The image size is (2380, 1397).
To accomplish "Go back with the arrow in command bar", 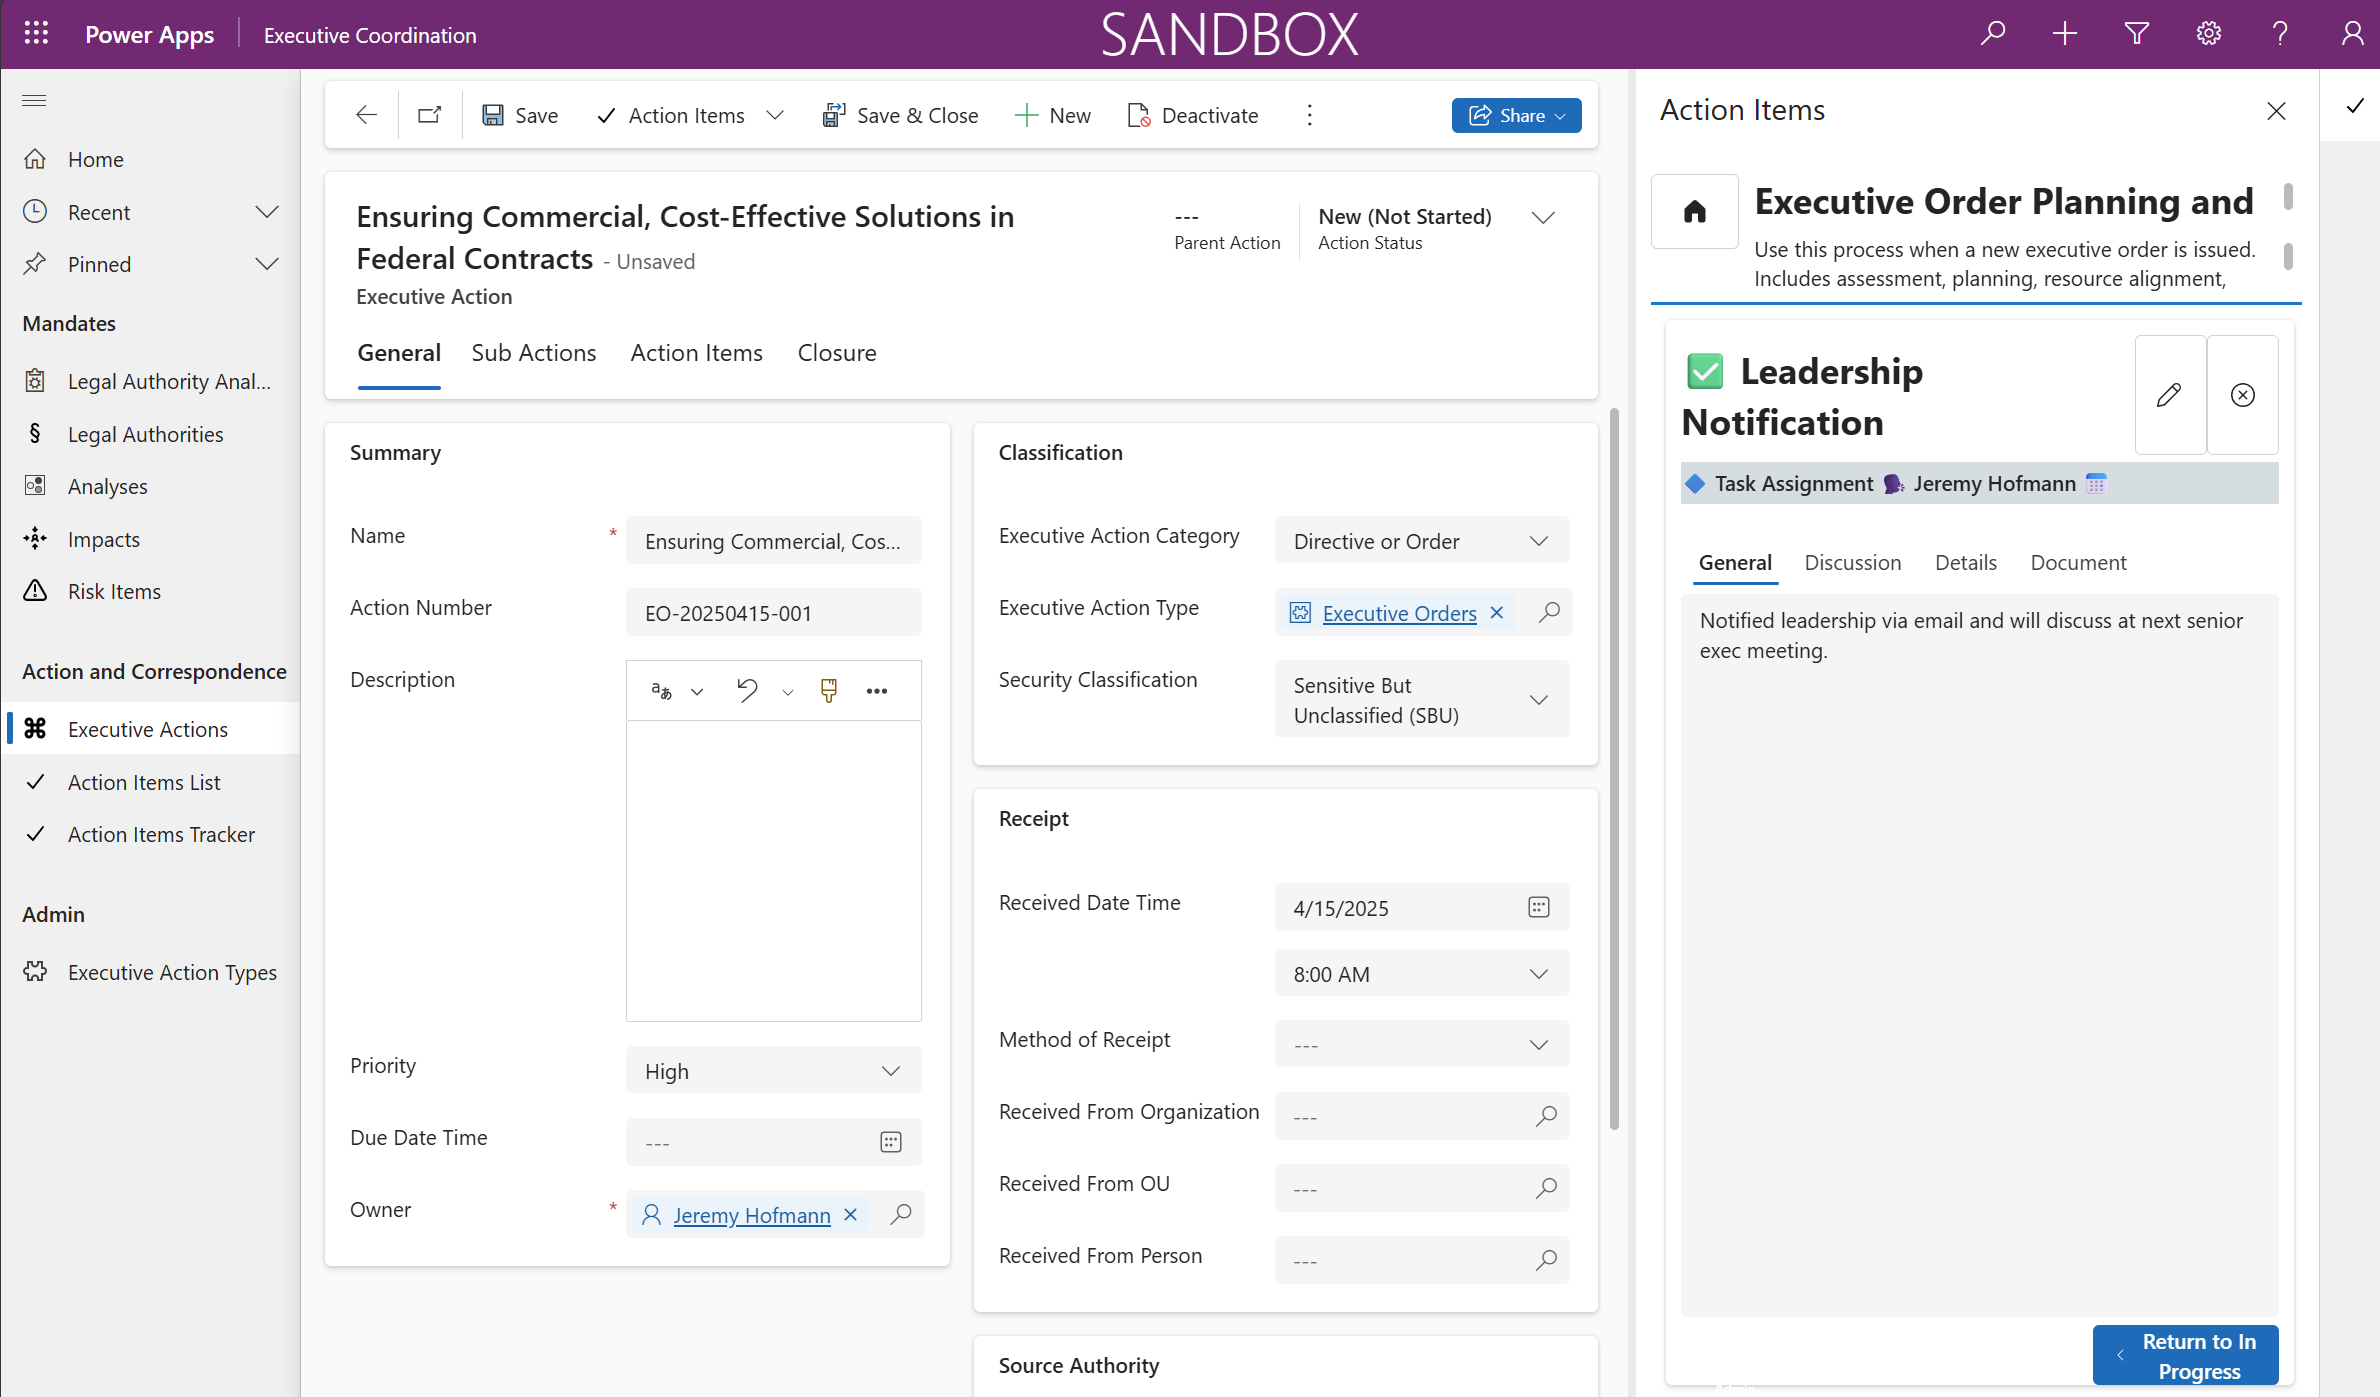I will pyautogui.click(x=366, y=115).
